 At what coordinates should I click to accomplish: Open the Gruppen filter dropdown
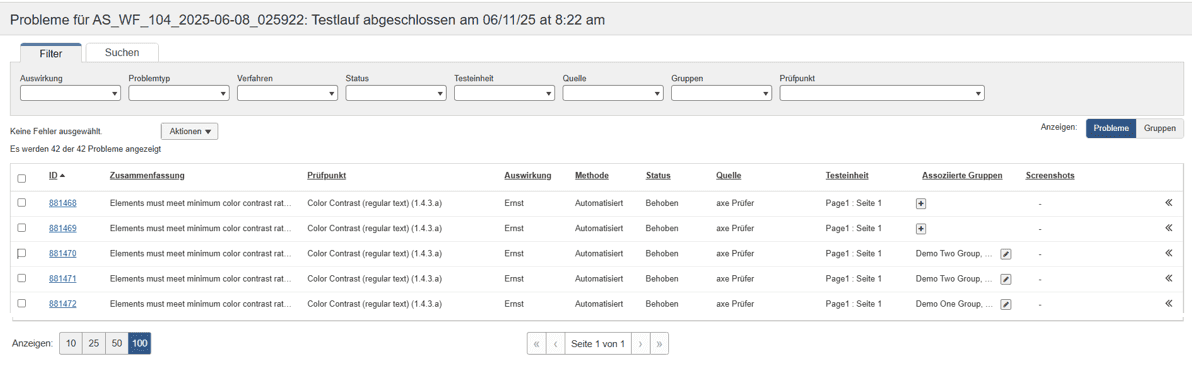click(721, 93)
